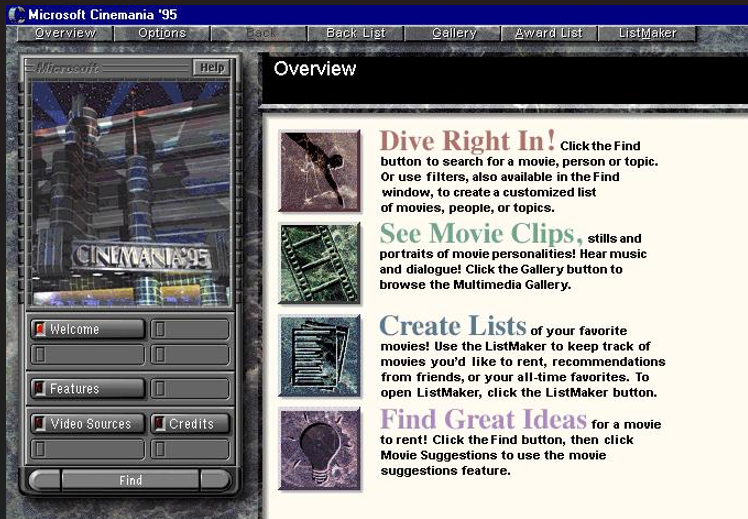This screenshot has width=748, height=519.
Task: Open the Back List menu
Action: [x=356, y=33]
